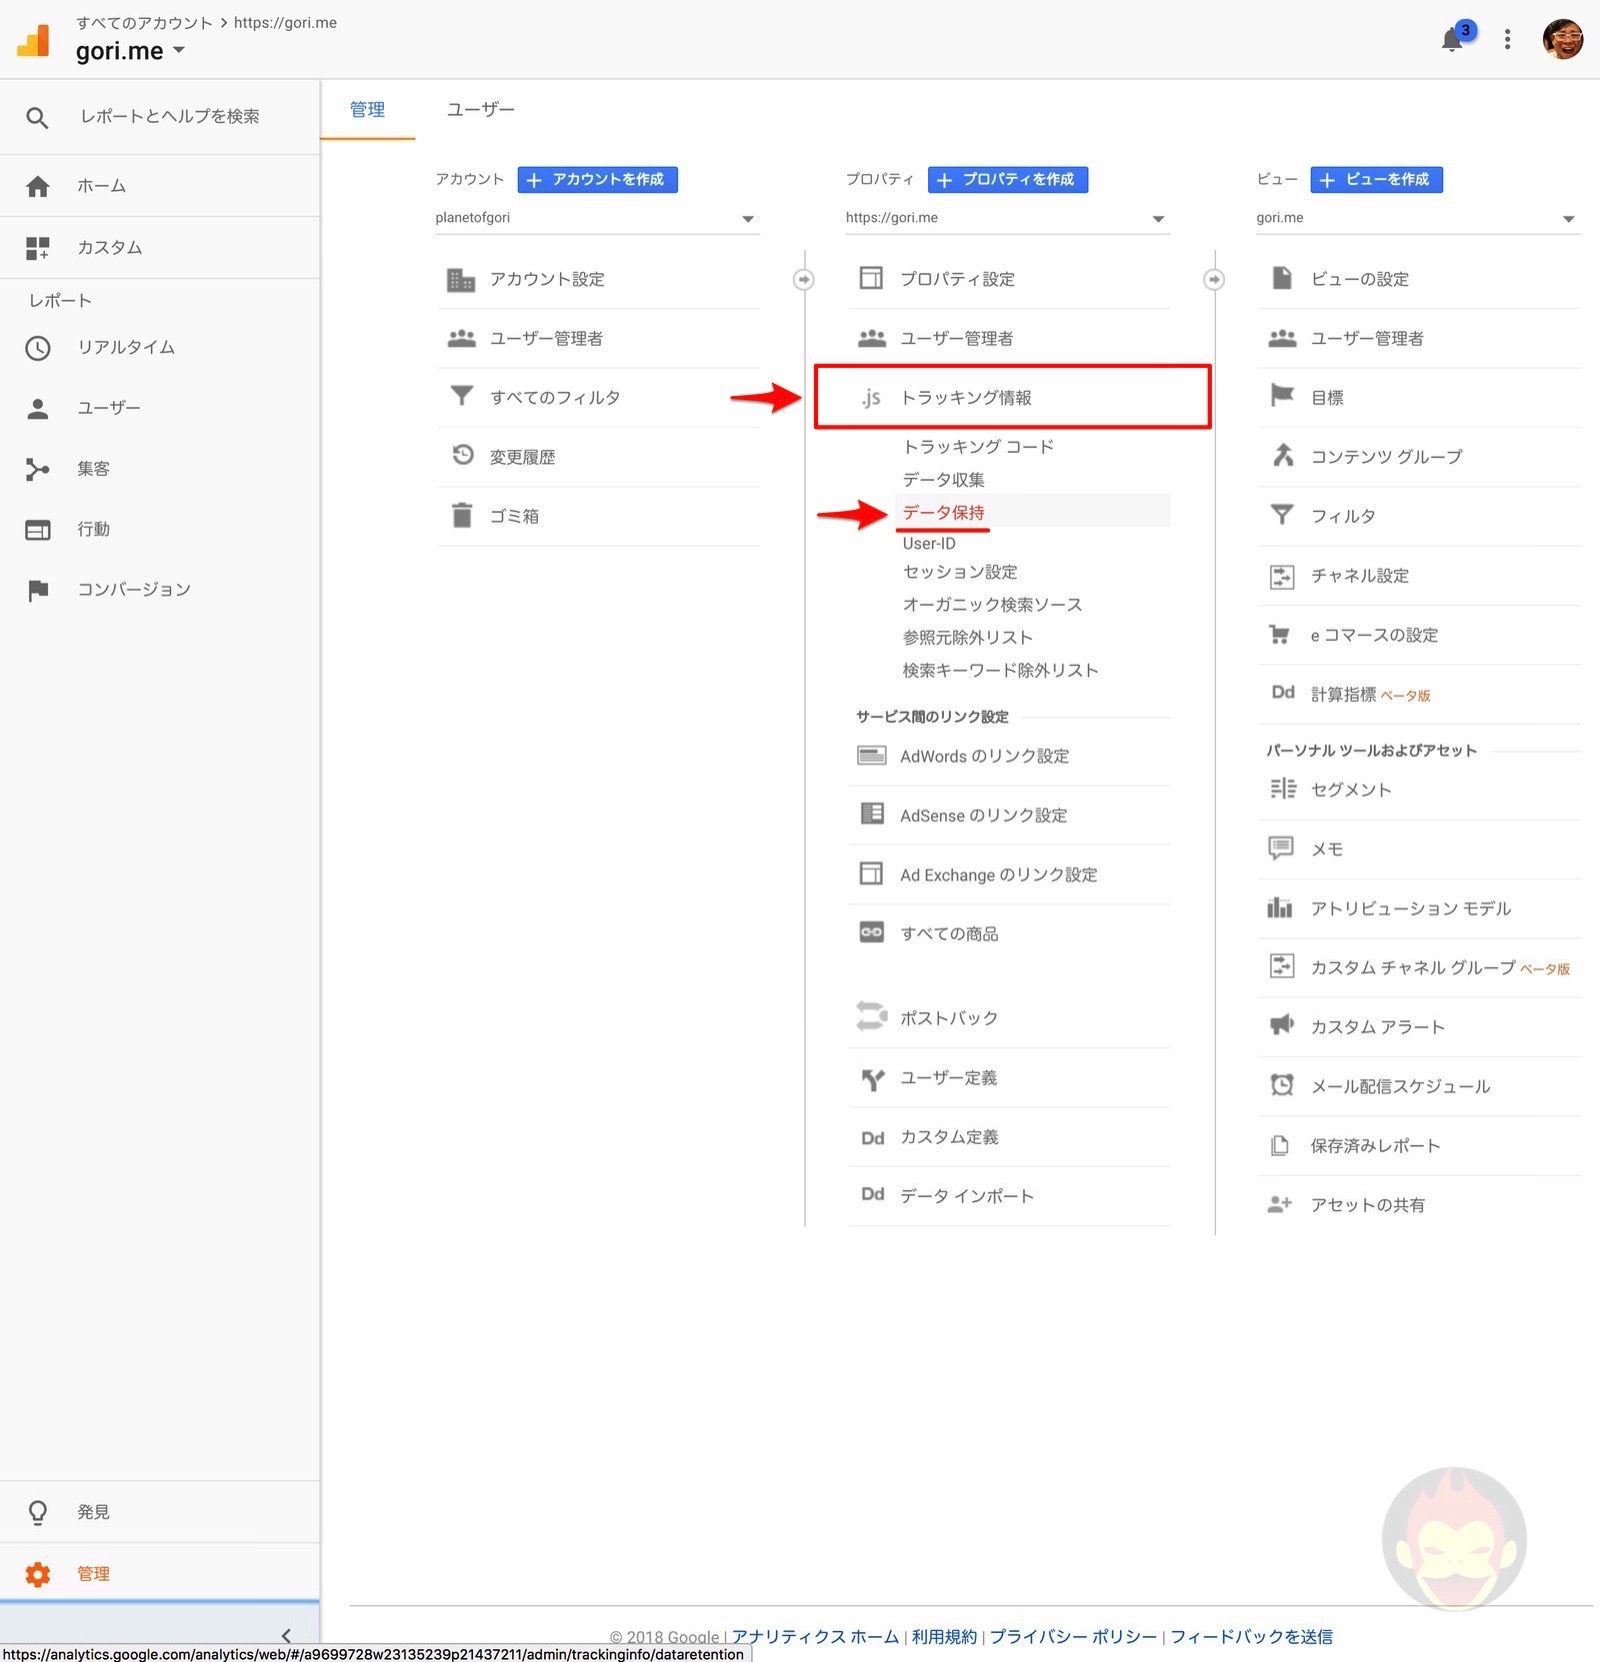Image resolution: width=1600 pixels, height=1662 pixels.
Task: Click the コンバージョン flag icon
Action: pos(38,590)
